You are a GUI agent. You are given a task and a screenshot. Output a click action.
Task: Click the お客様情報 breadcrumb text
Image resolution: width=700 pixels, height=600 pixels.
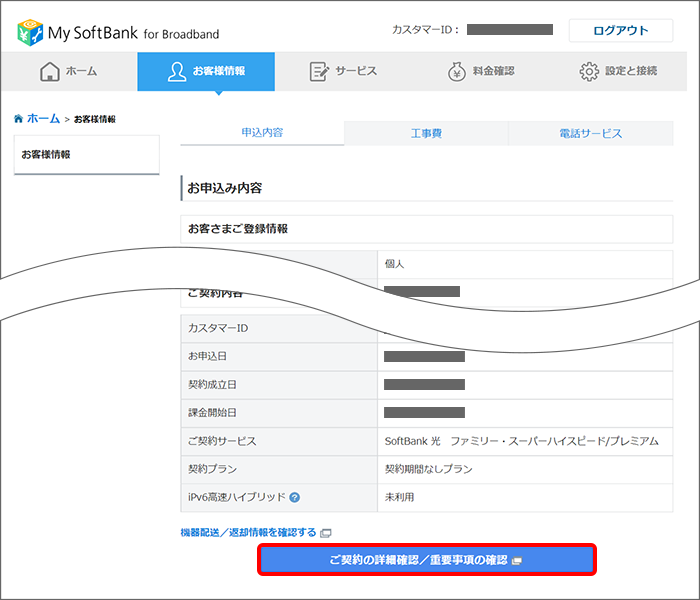pyautogui.click(x=95, y=119)
